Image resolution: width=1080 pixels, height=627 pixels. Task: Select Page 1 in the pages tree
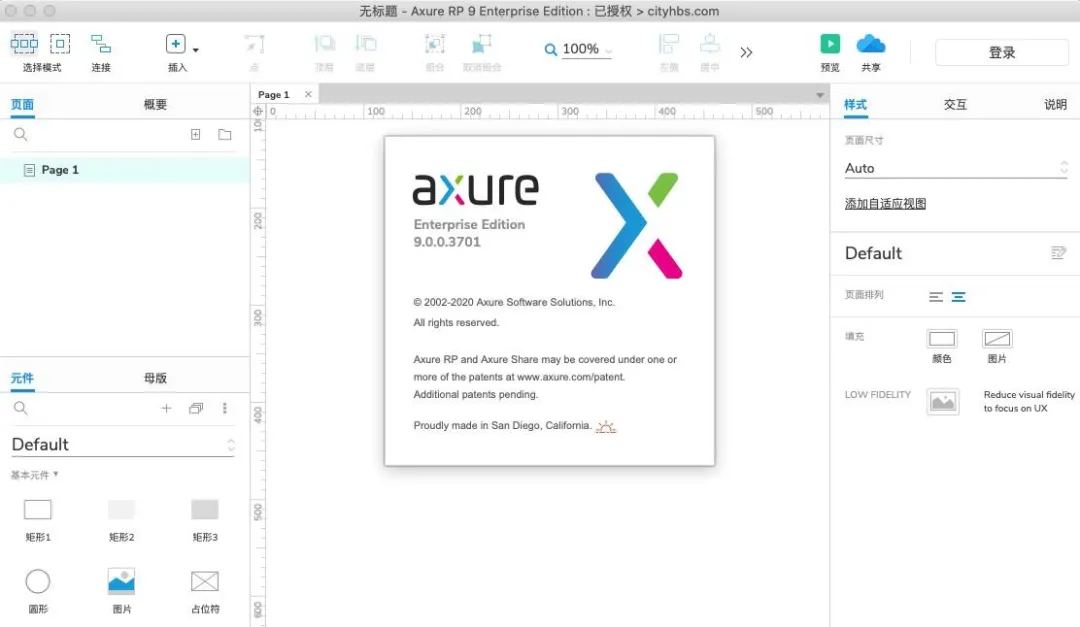pyautogui.click(x=125, y=169)
